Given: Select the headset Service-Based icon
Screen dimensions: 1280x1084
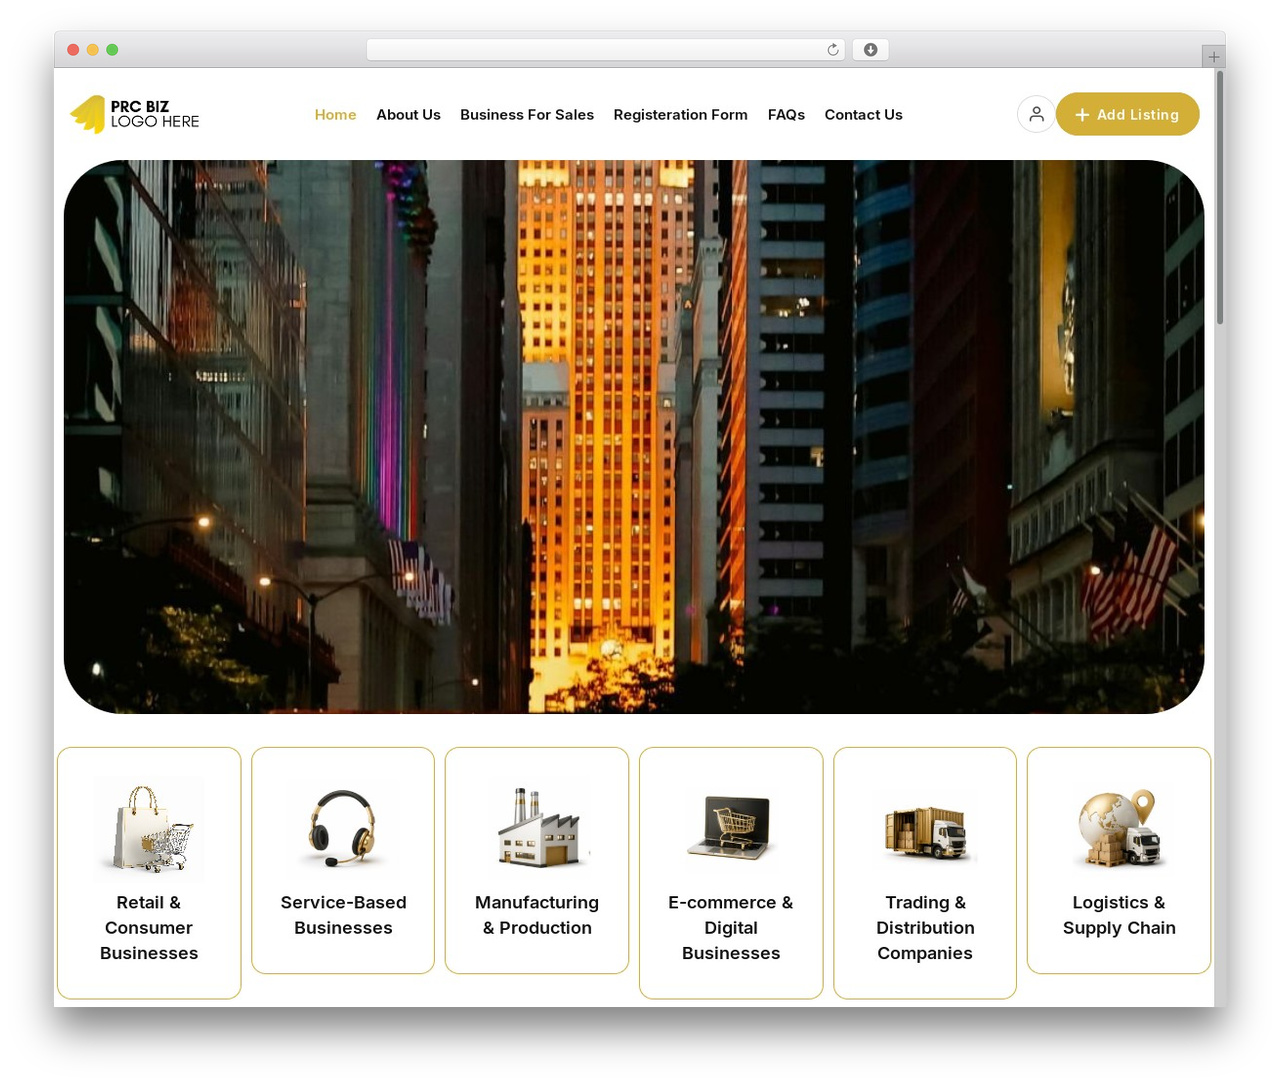Looking at the screenshot, I should pyautogui.click(x=343, y=829).
